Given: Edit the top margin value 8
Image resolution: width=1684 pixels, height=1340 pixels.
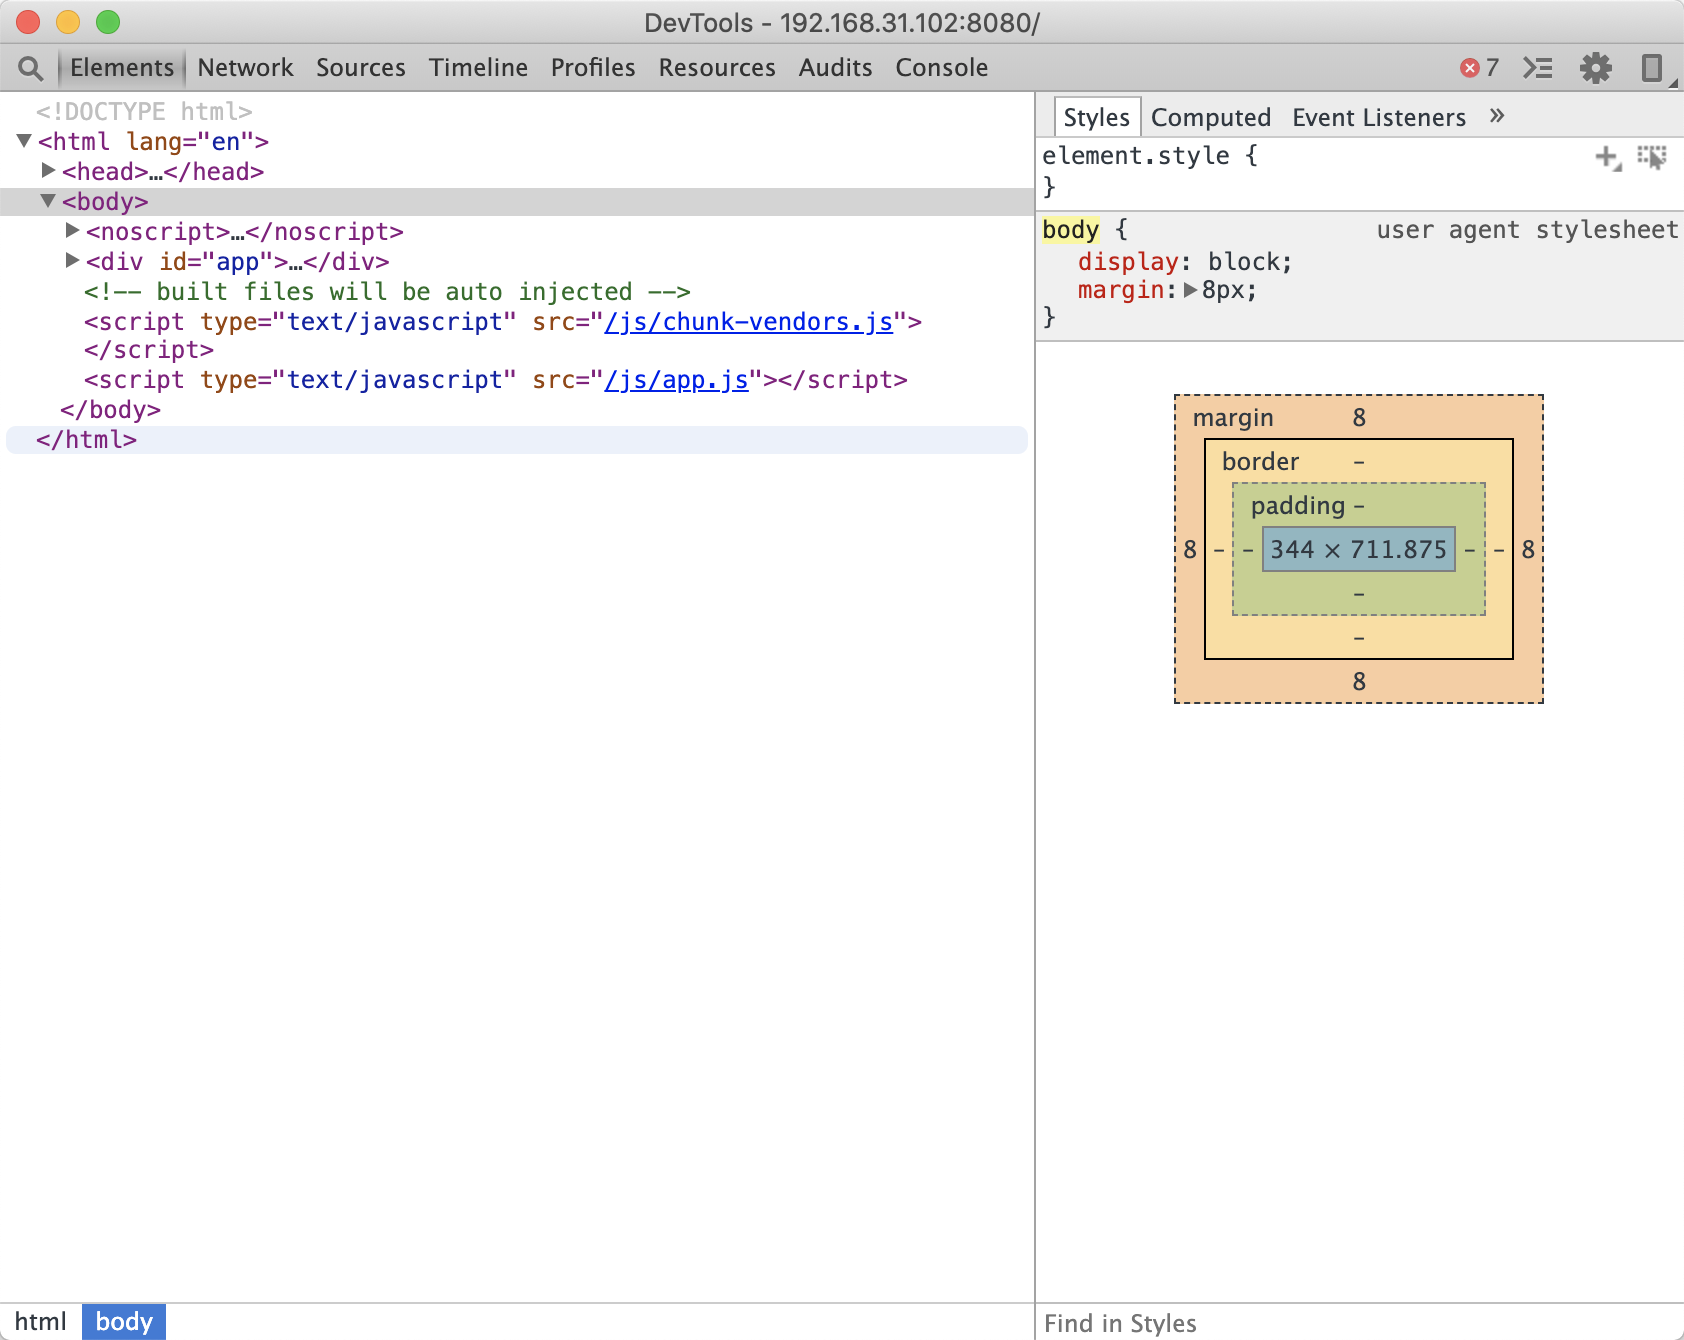Looking at the screenshot, I should pyautogui.click(x=1359, y=418).
